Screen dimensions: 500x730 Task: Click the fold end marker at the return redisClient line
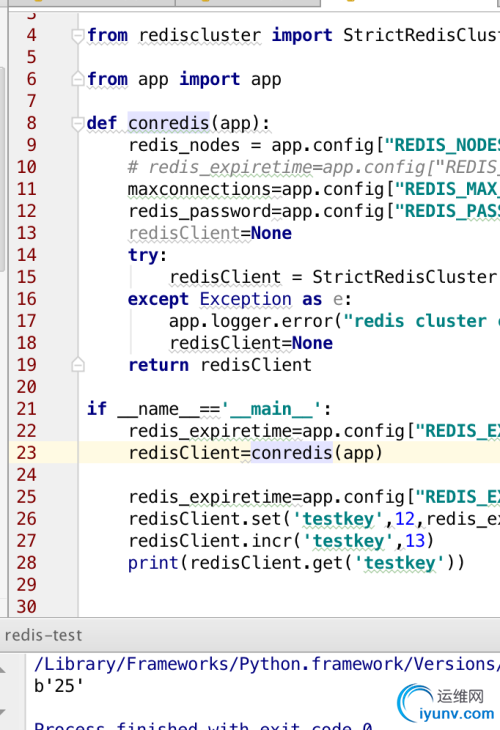[x=77, y=365]
